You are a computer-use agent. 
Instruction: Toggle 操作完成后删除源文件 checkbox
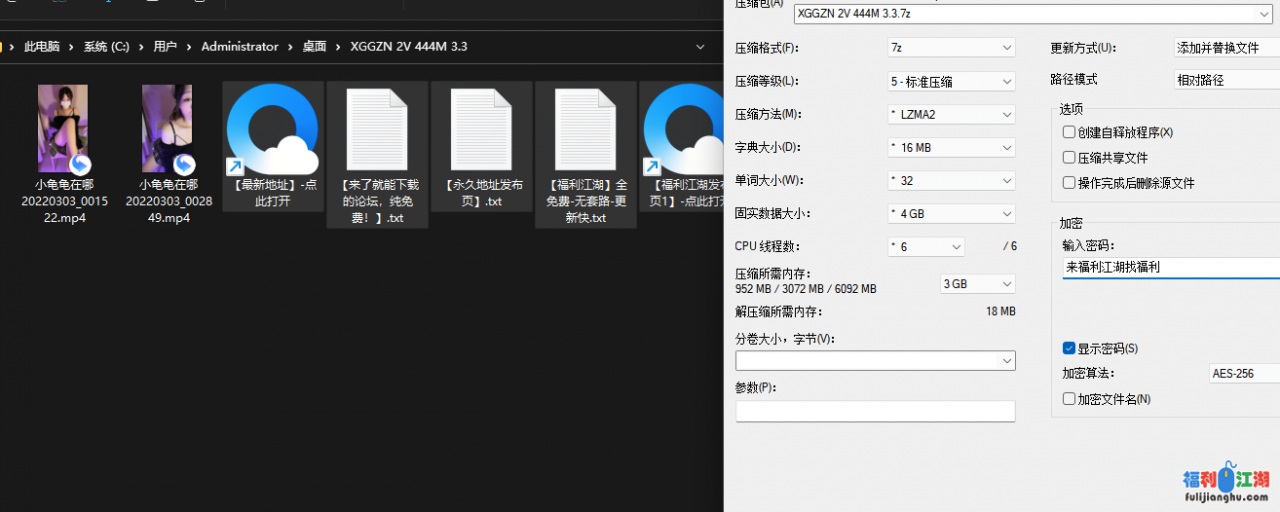[1069, 183]
